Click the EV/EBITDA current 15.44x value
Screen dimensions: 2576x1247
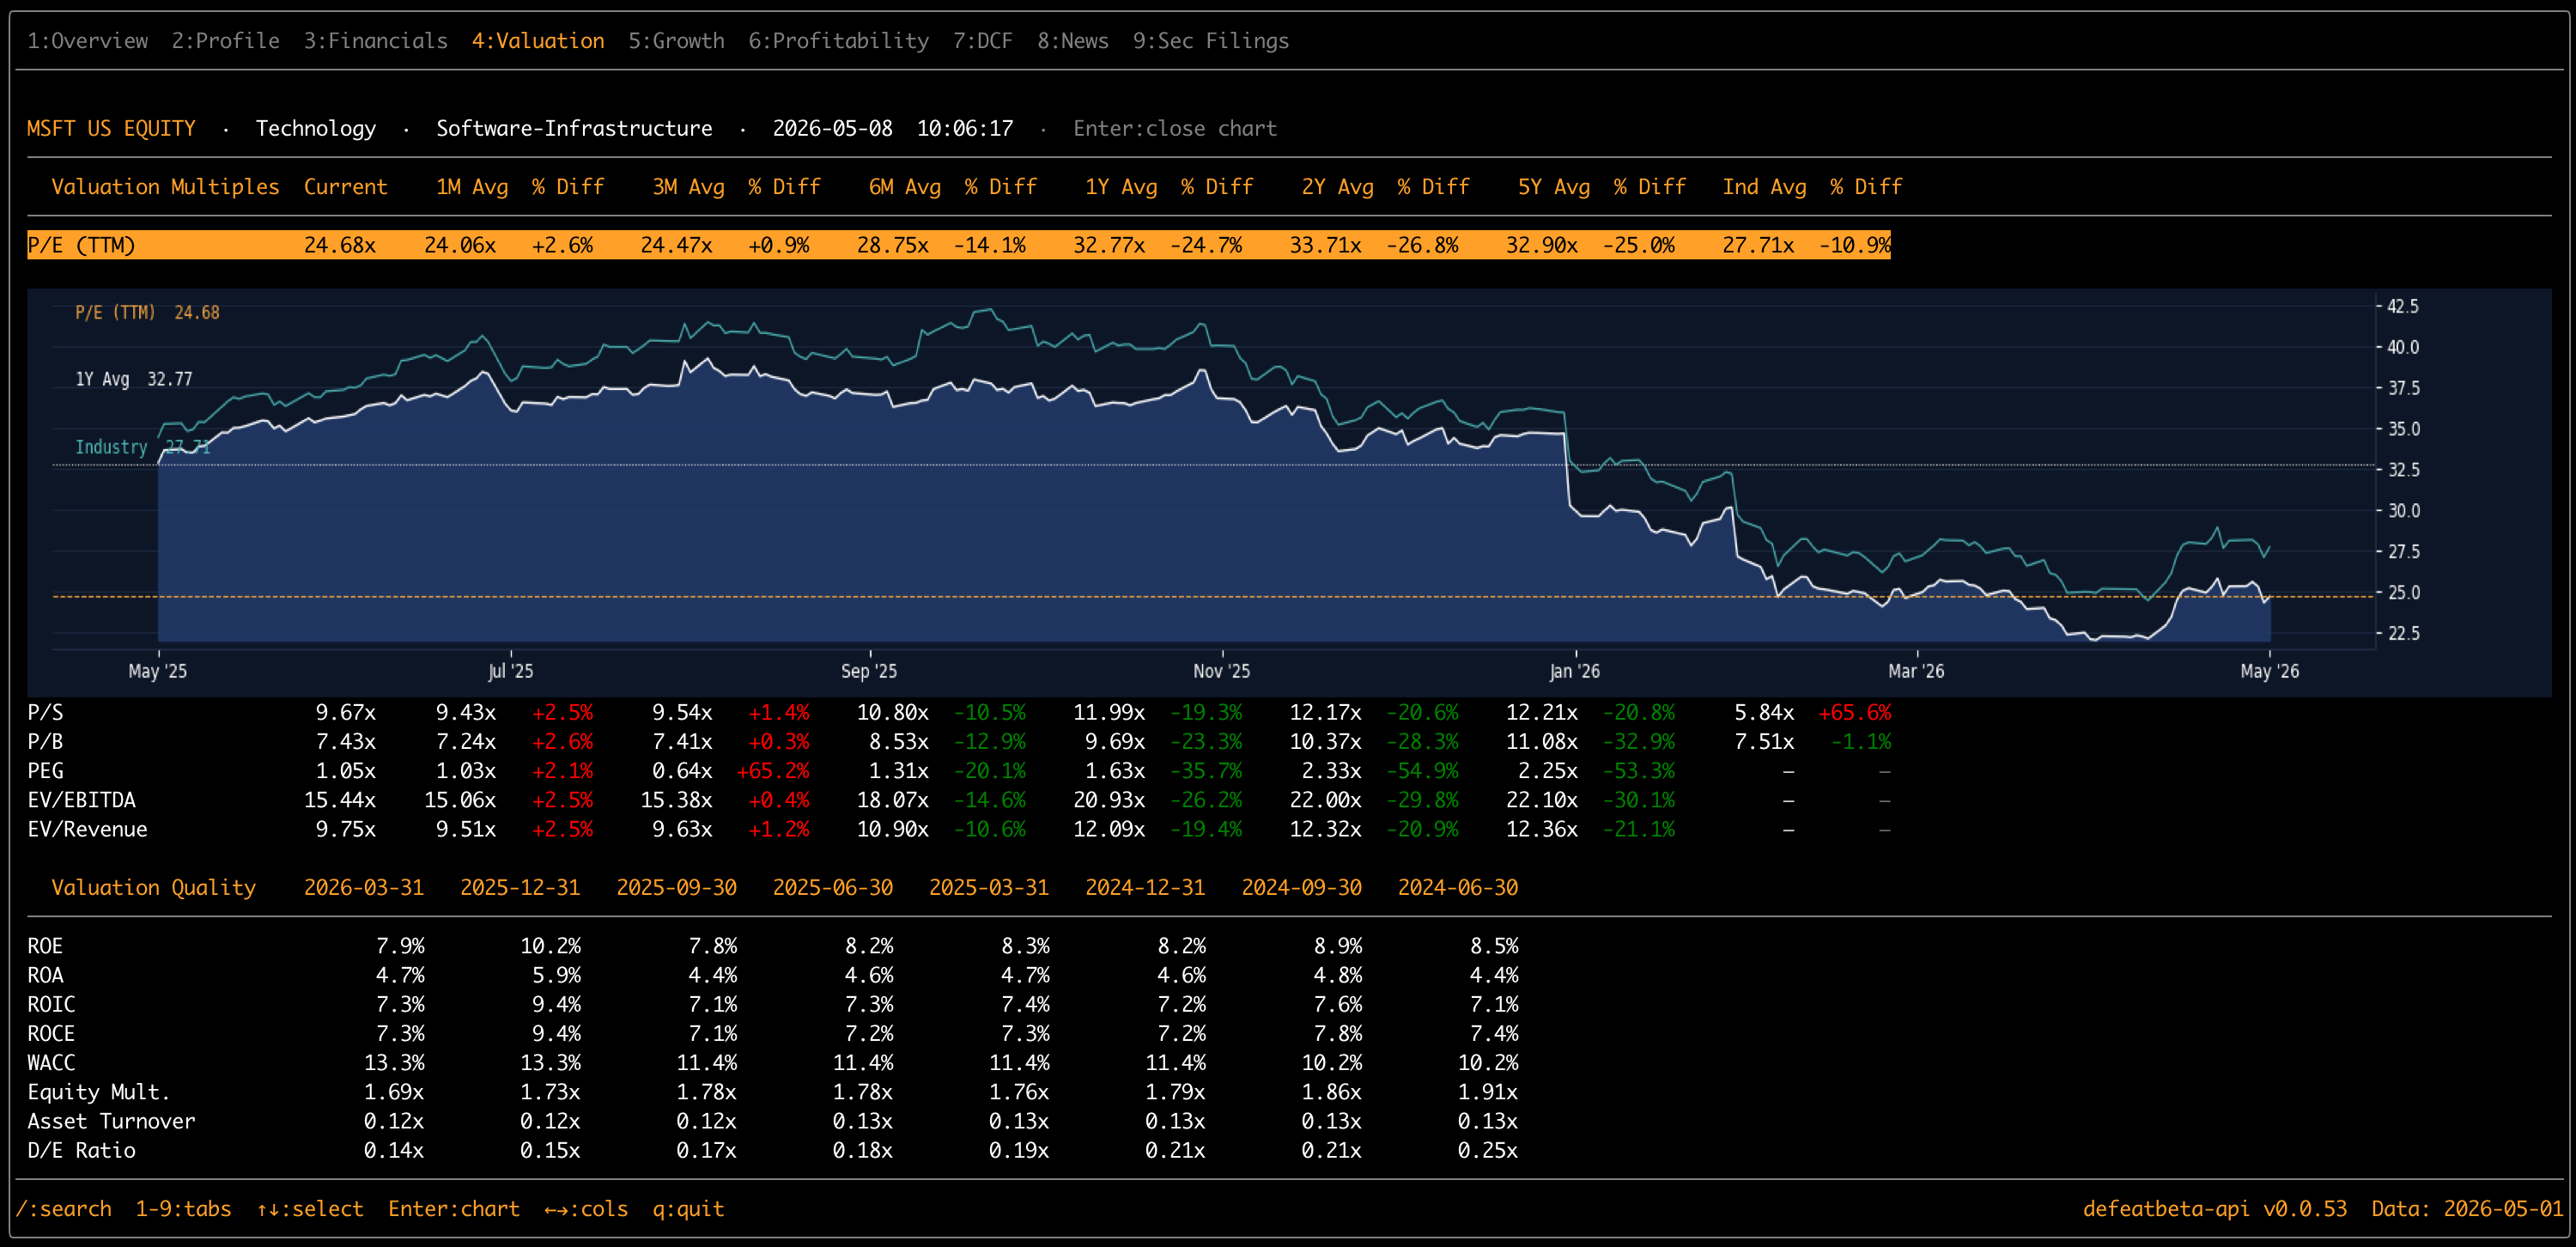(x=340, y=800)
